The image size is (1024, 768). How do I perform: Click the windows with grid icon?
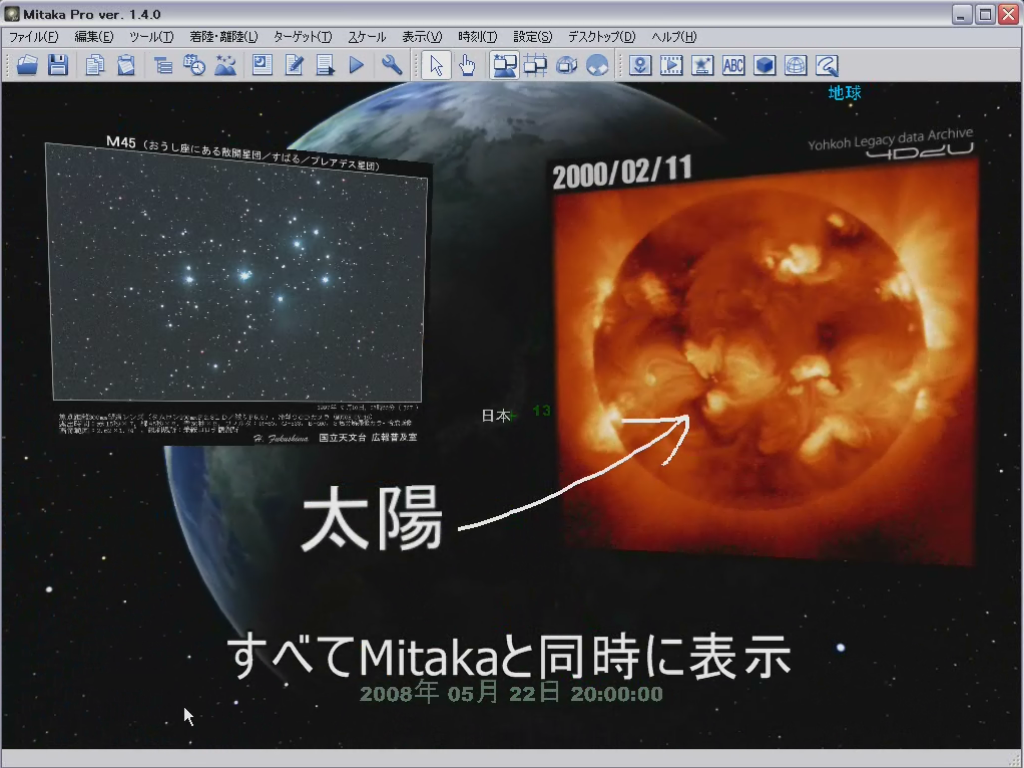(536, 65)
